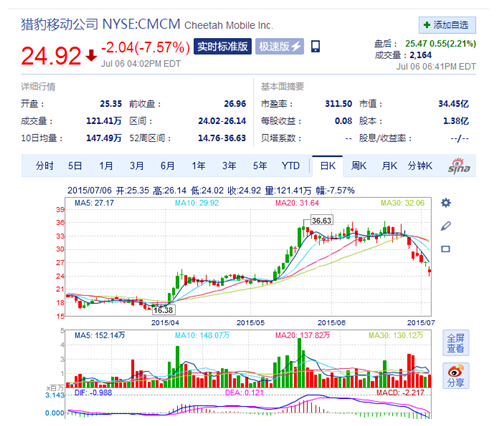Share chart via Weibo 分享 icon
Screen dimensions: 500x426
pyautogui.click(x=456, y=376)
